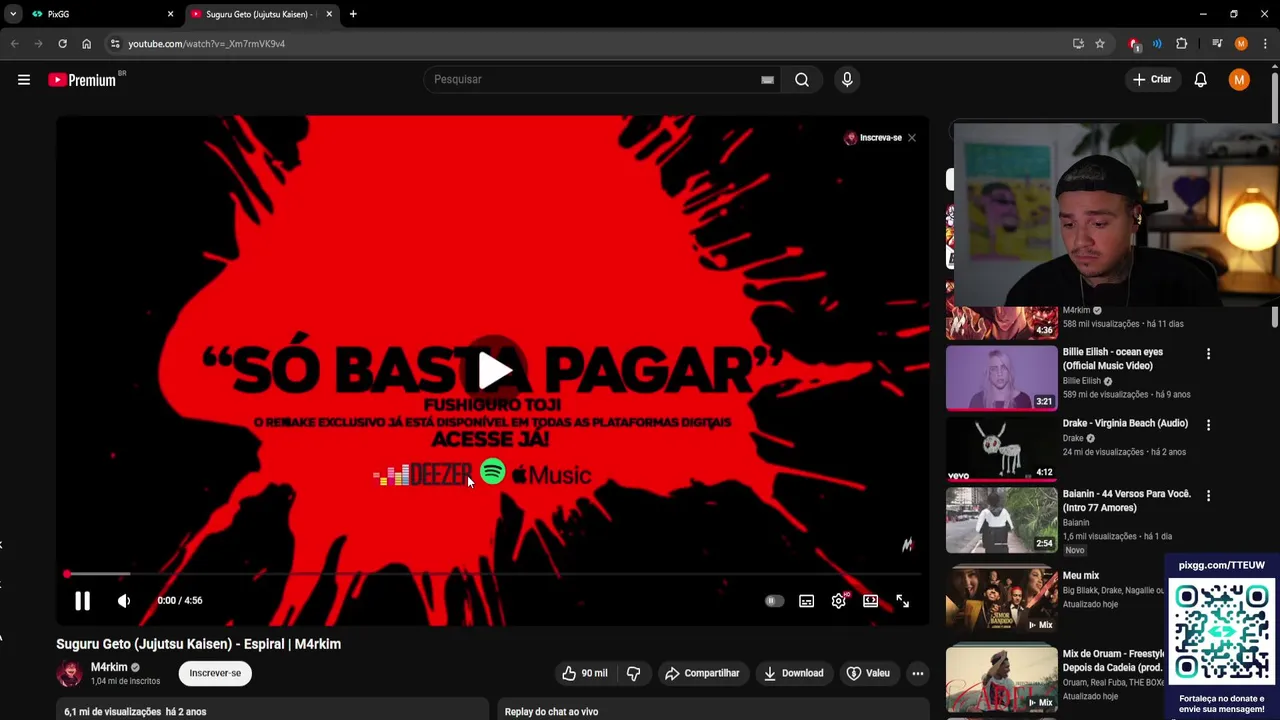Click the Replay do chat ao vivo header
Viewport: 1280px width, 720px height.
[x=551, y=712]
